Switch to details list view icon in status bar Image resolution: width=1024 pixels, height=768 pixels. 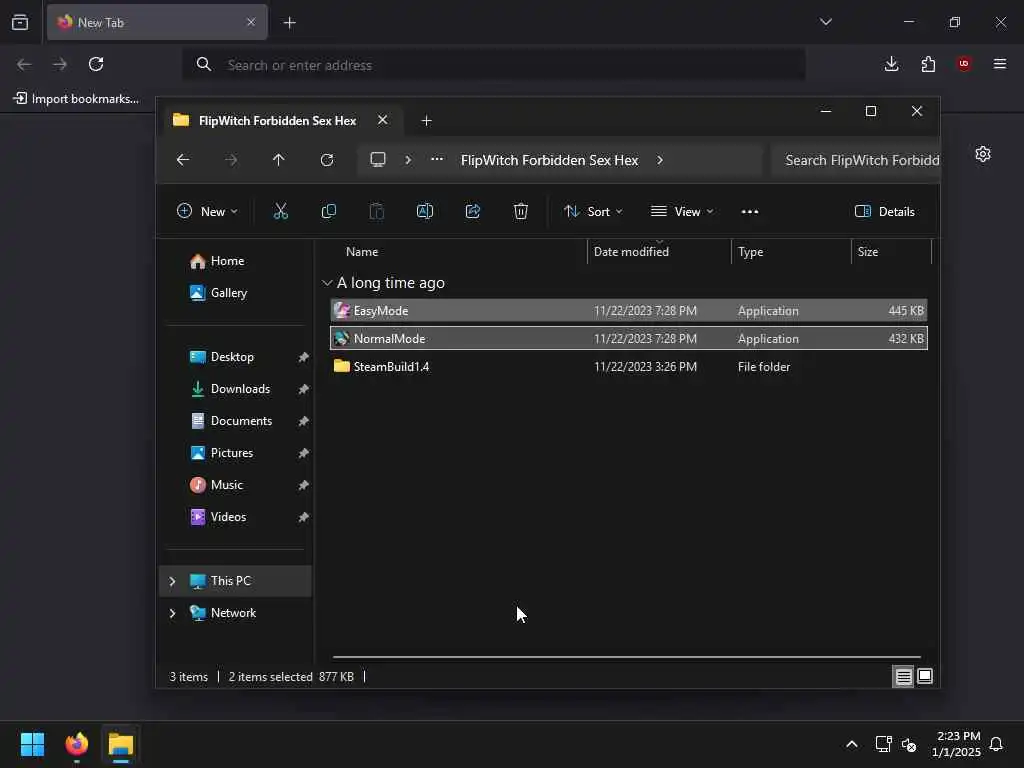coord(903,677)
